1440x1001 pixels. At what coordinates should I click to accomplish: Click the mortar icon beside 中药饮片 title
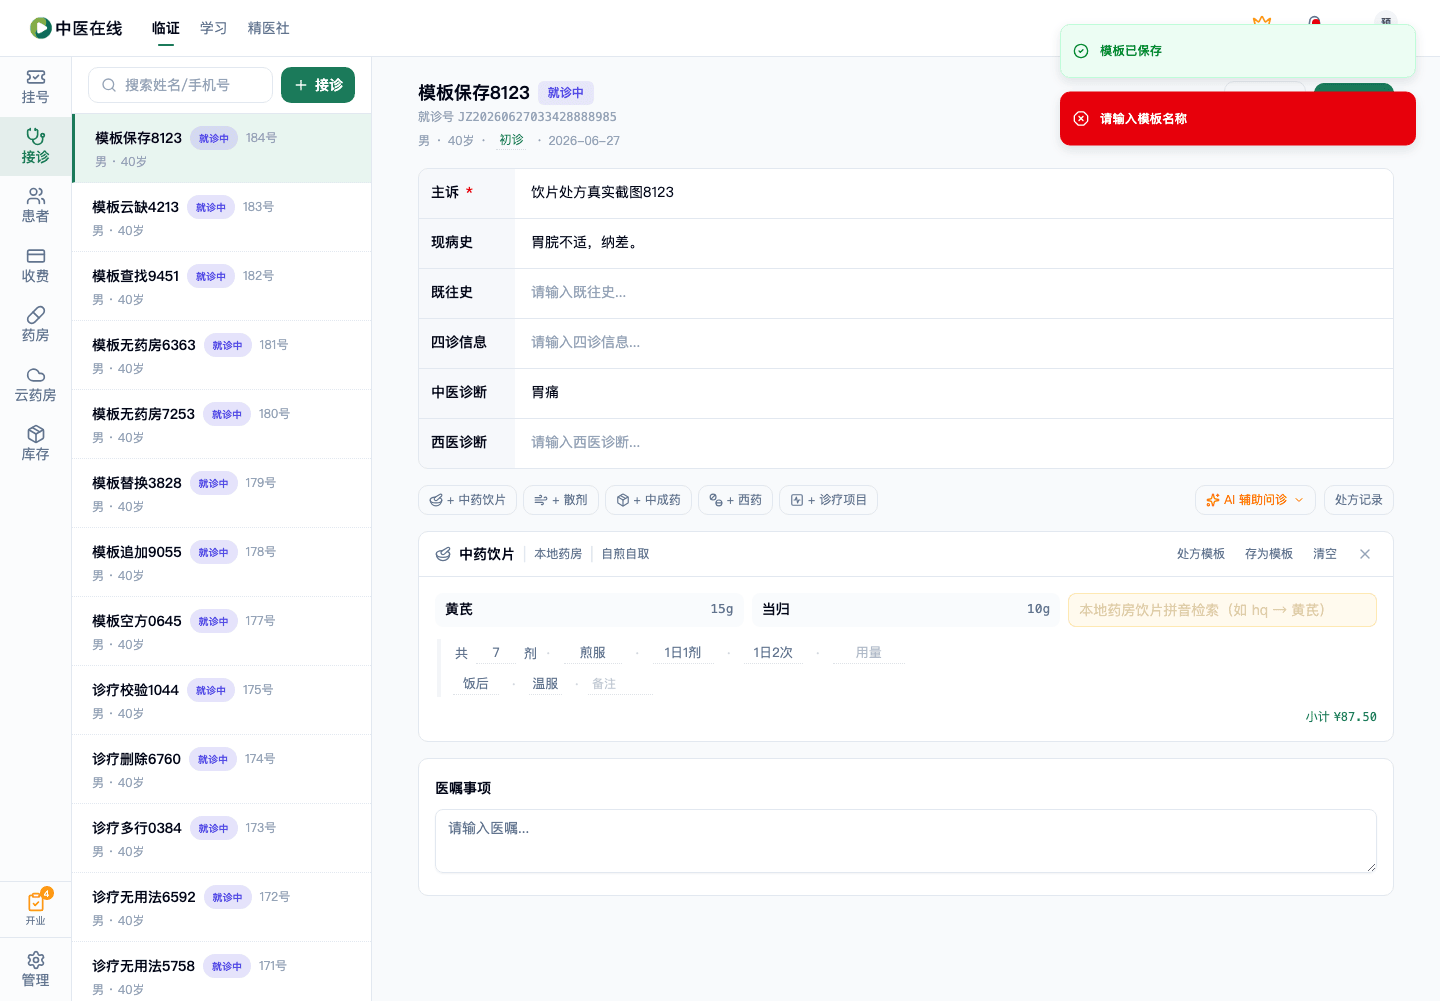(443, 554)
